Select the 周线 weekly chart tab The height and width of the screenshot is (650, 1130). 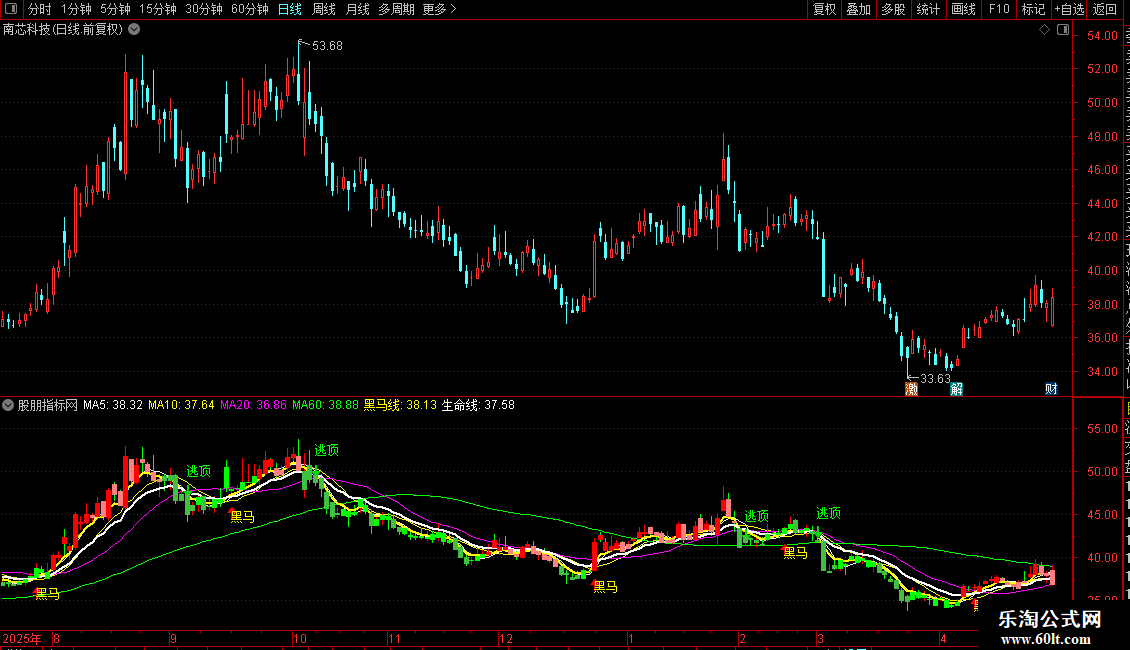[324, 9]
